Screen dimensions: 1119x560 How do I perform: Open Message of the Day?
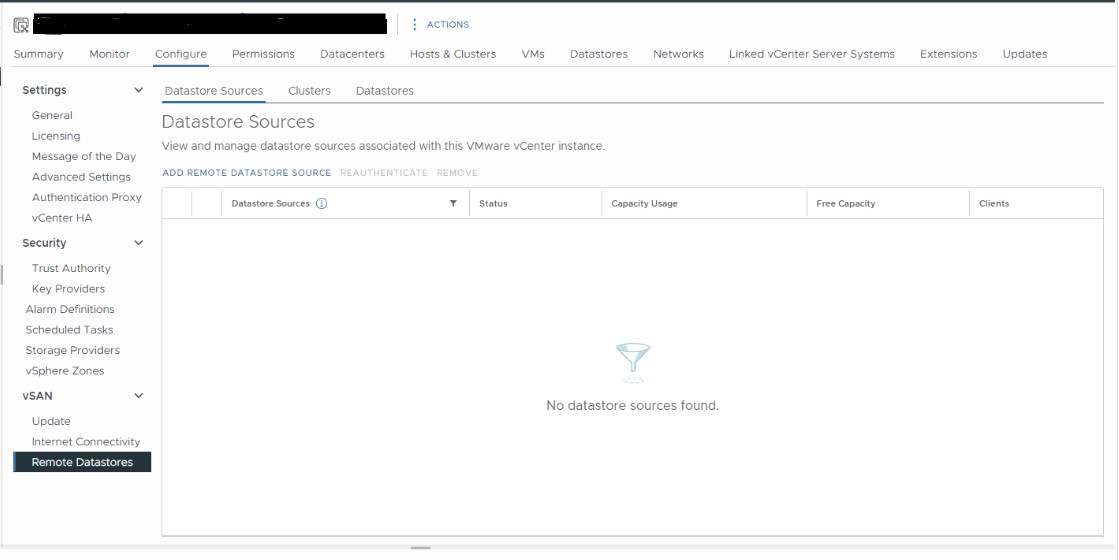[x=83, y=156]
